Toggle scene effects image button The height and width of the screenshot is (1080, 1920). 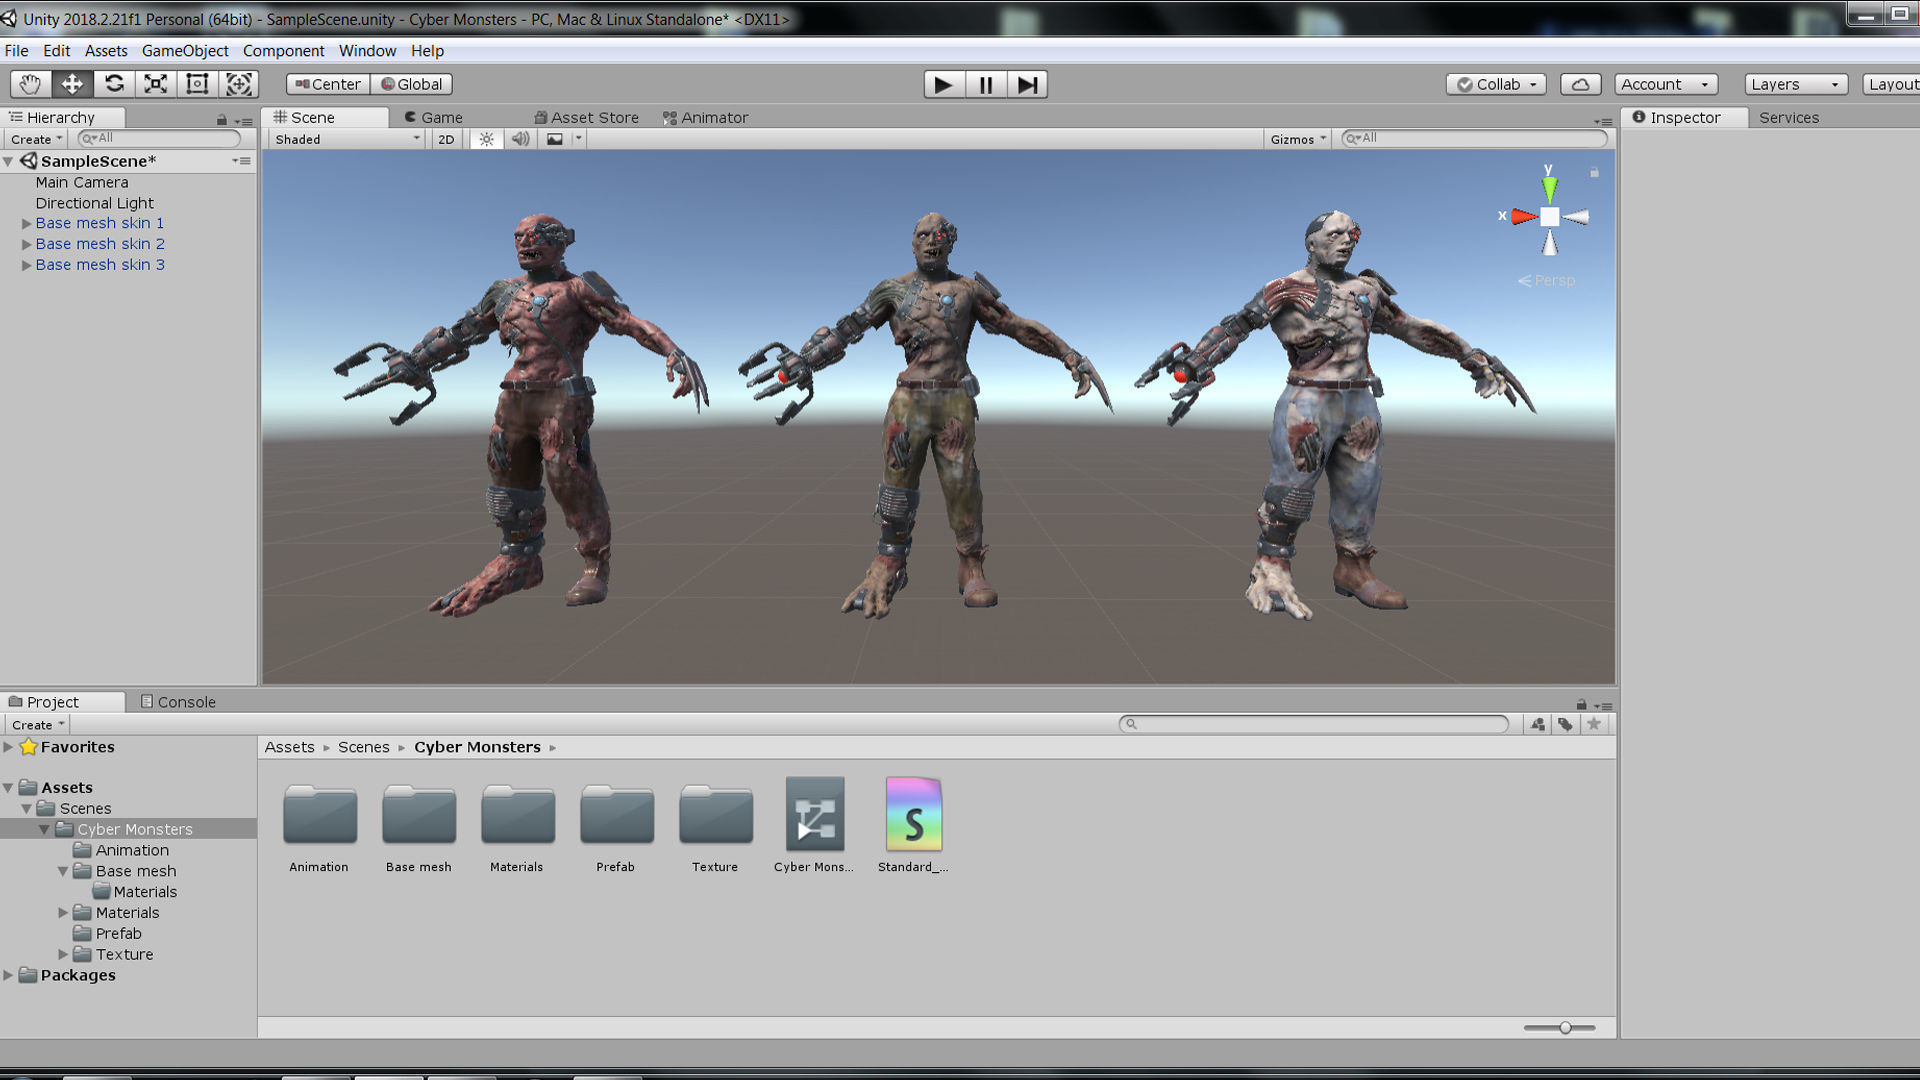pyautogui.click(x=555, y=139)
